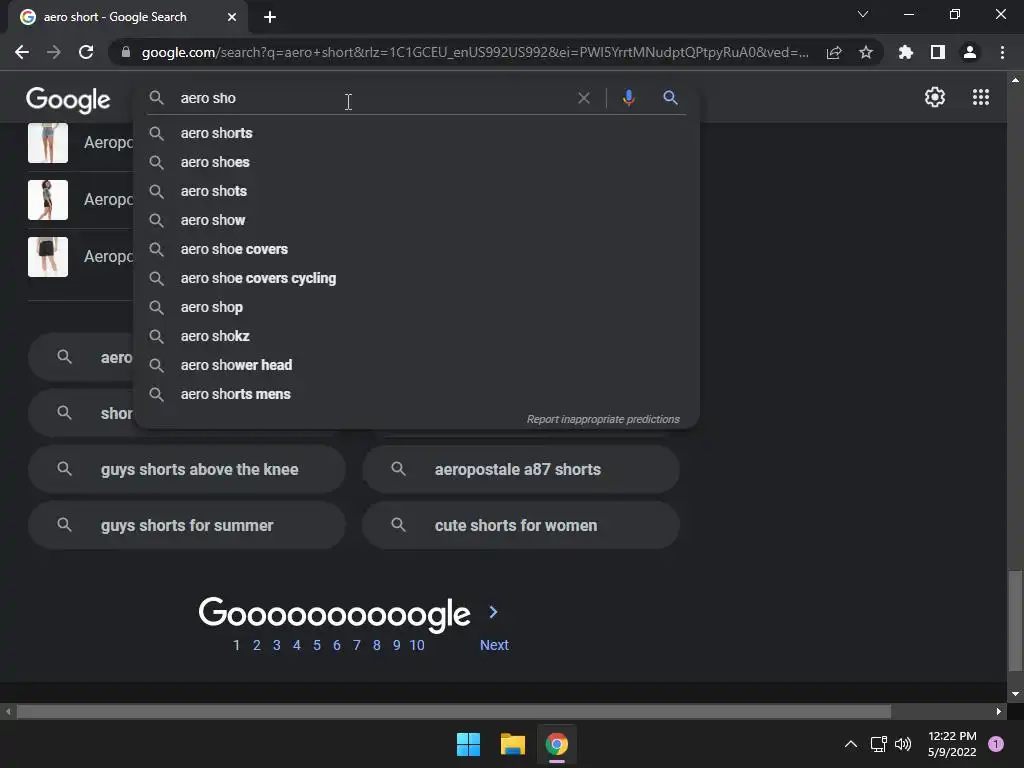The width and height of the screenshot is (1024, 768).
Task: Click the vertical scrollbar up arrow
Action: (1015, 80)
